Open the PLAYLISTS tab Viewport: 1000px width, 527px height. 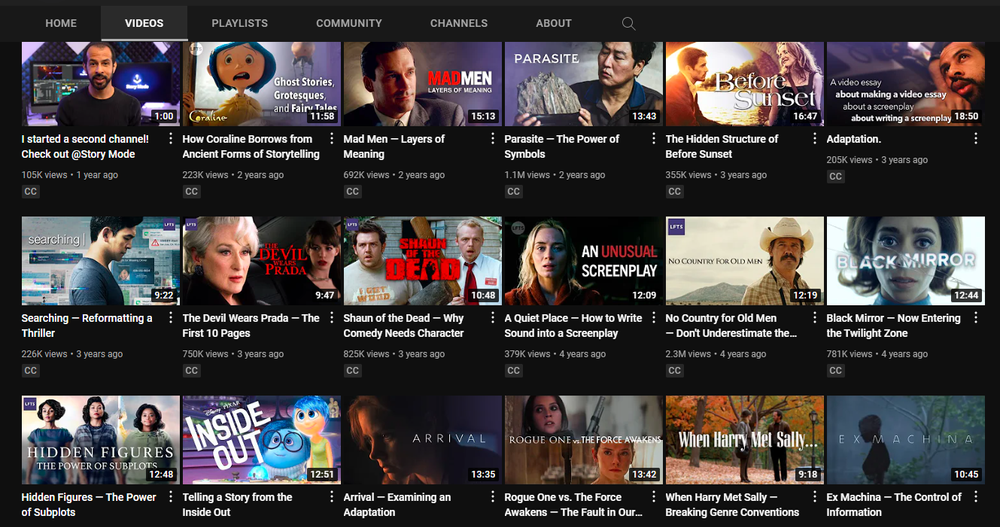(240, 23)
